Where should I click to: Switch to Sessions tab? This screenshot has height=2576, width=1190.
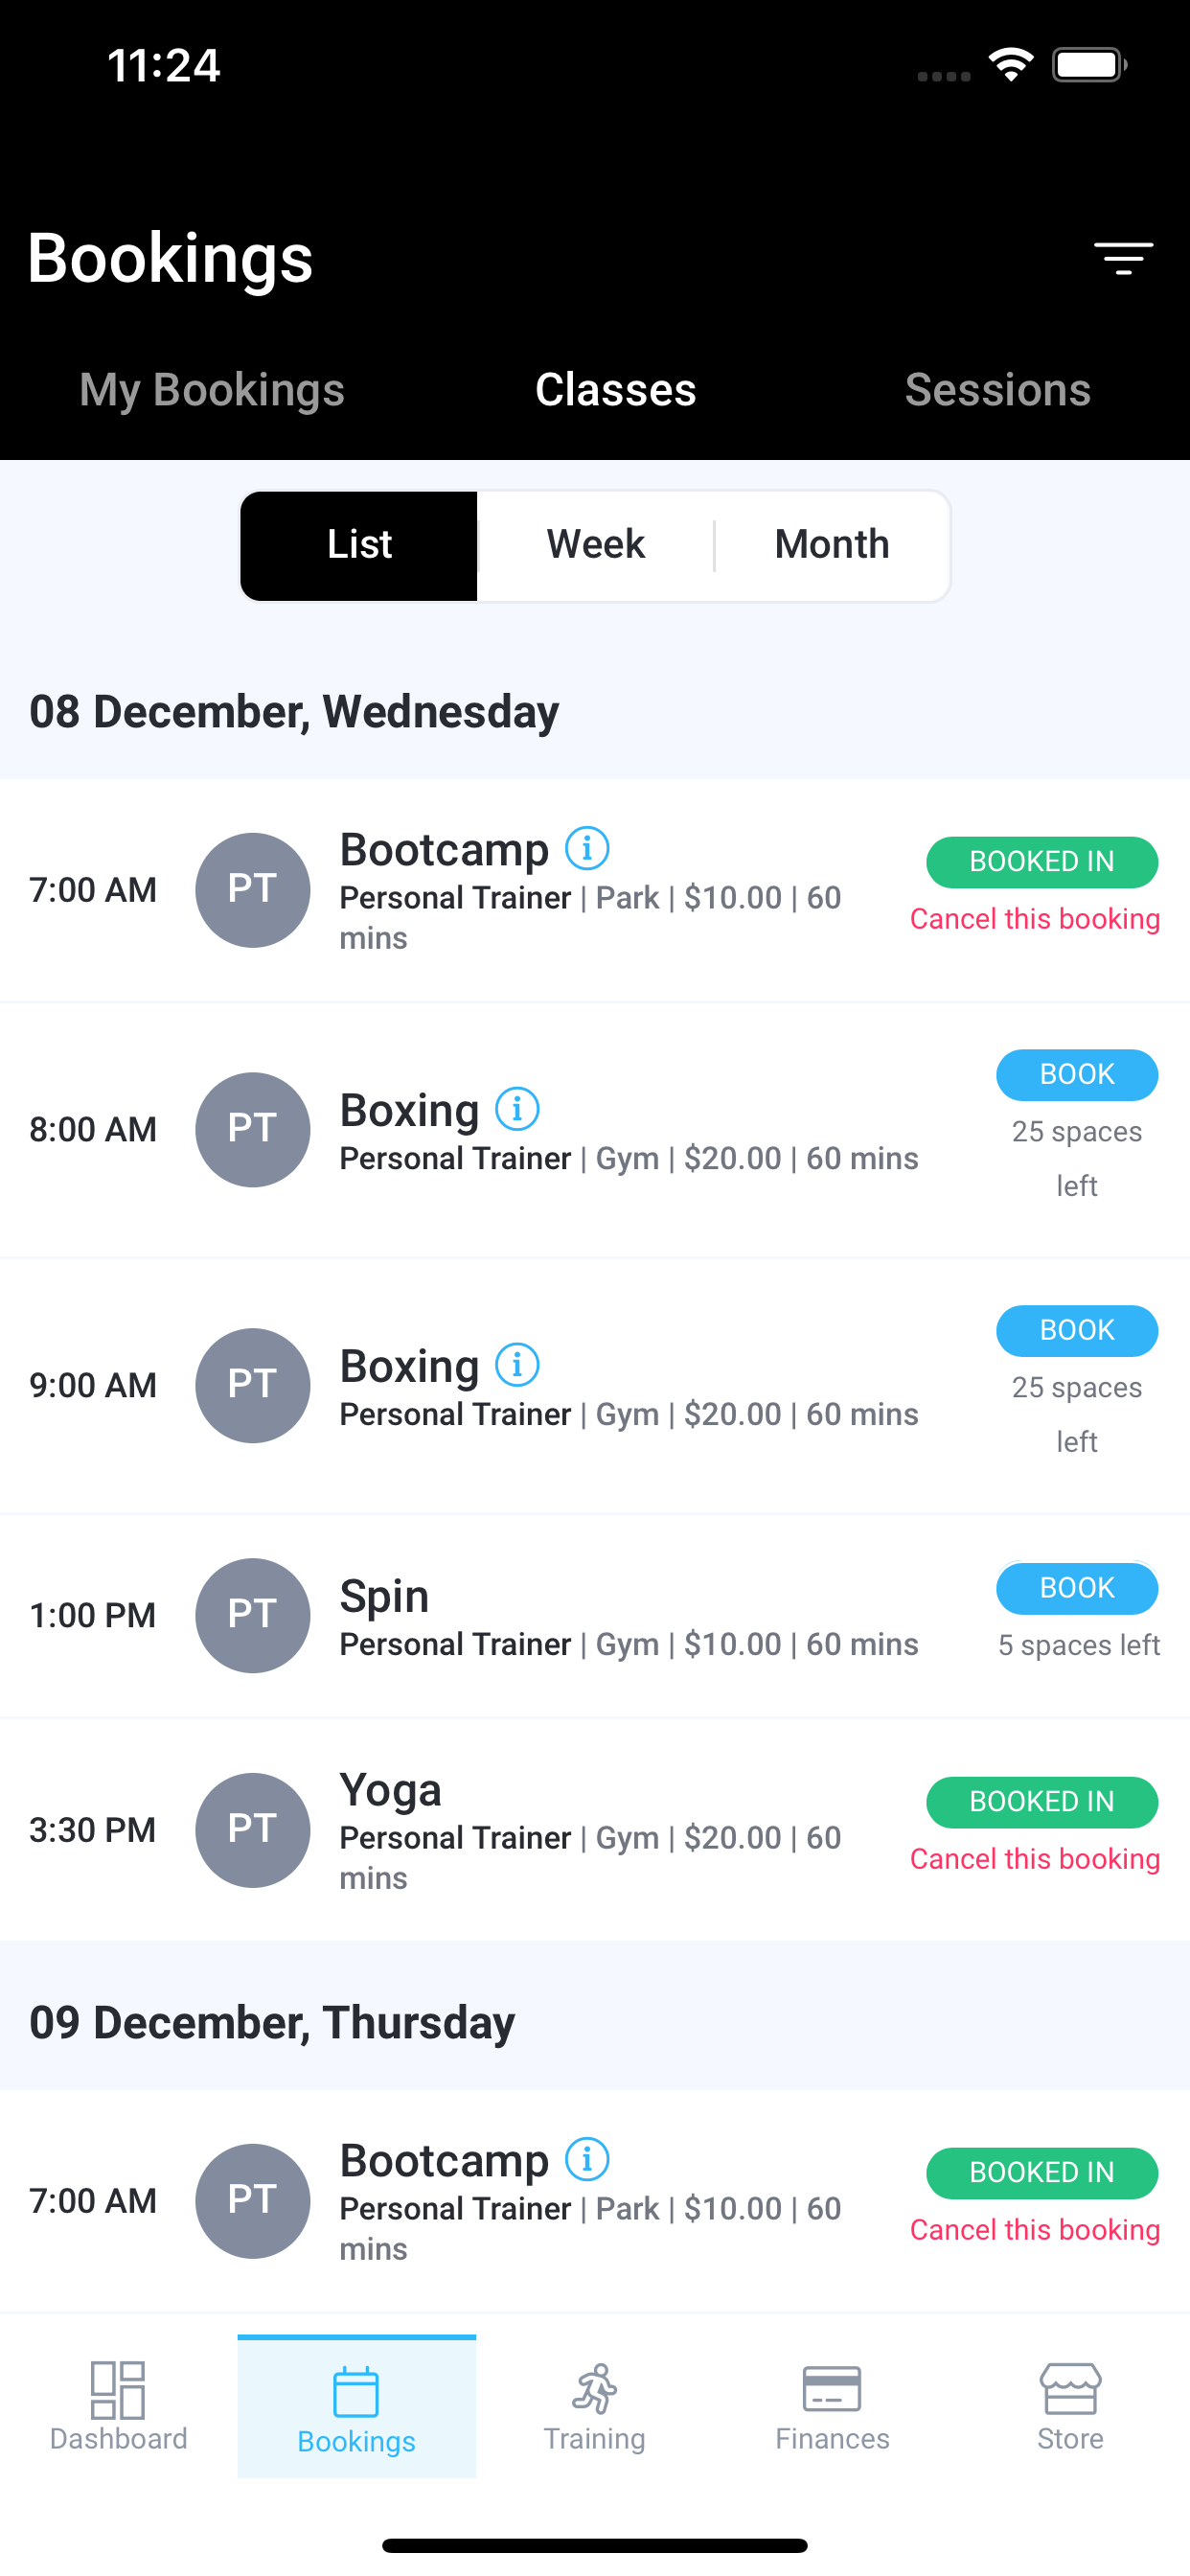(997, 389)
